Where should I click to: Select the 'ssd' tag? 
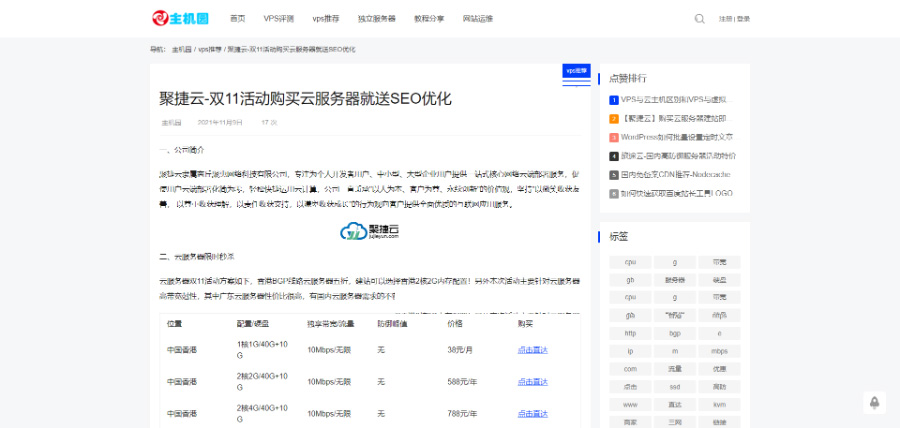coord(675,387)
